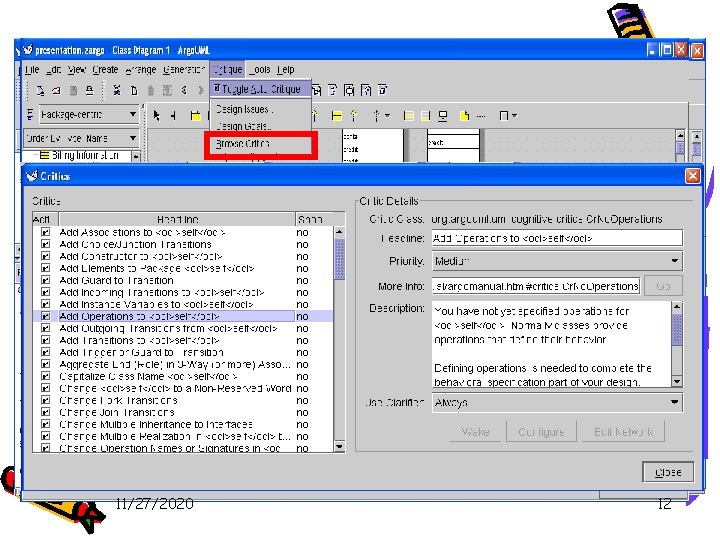720x540 pixels.
Task: Toggle 'Add Incoming Transitions' checkbox
Action: [45, 292]
